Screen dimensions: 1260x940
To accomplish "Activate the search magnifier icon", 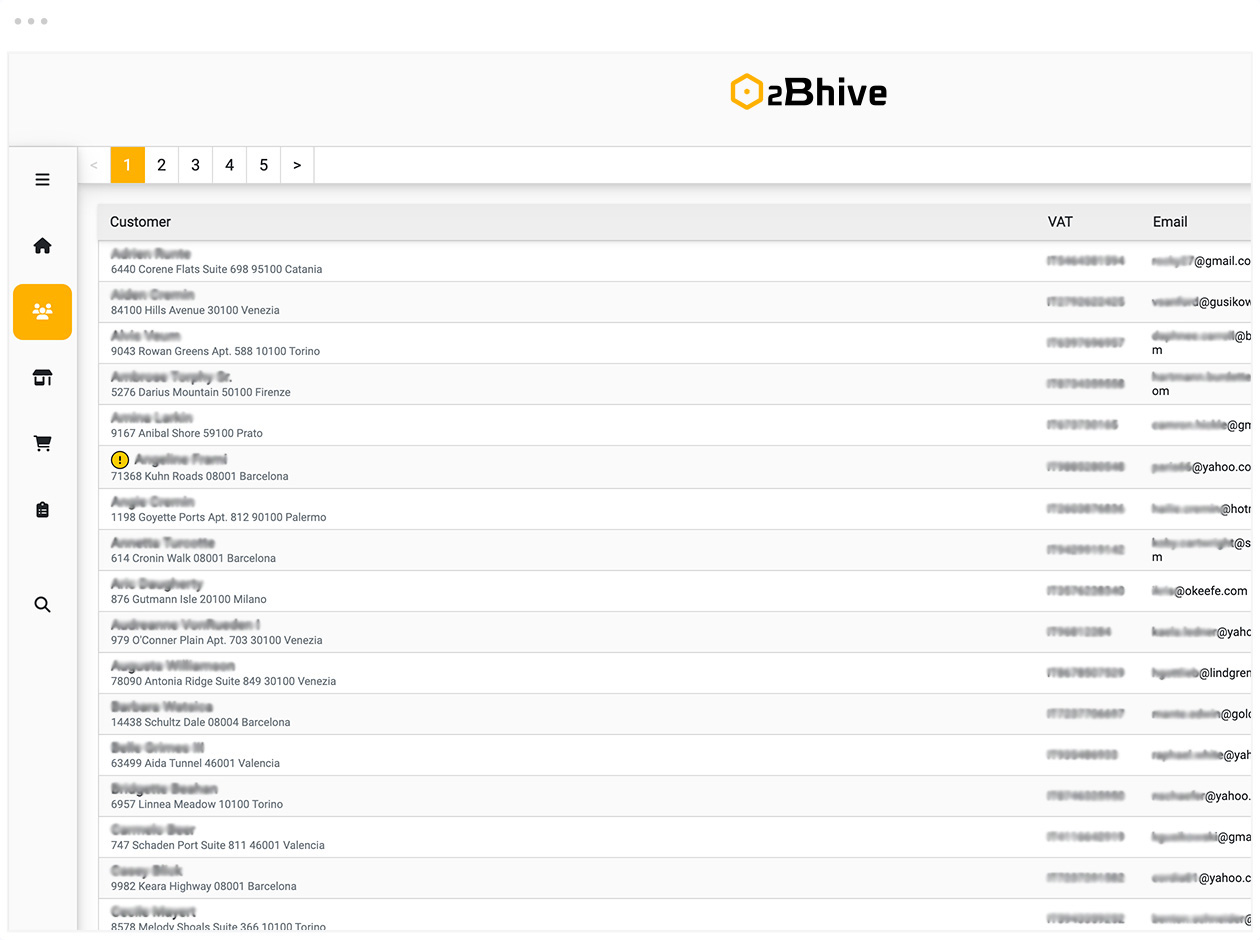I will pyautogui.click(x=42, y=604).
